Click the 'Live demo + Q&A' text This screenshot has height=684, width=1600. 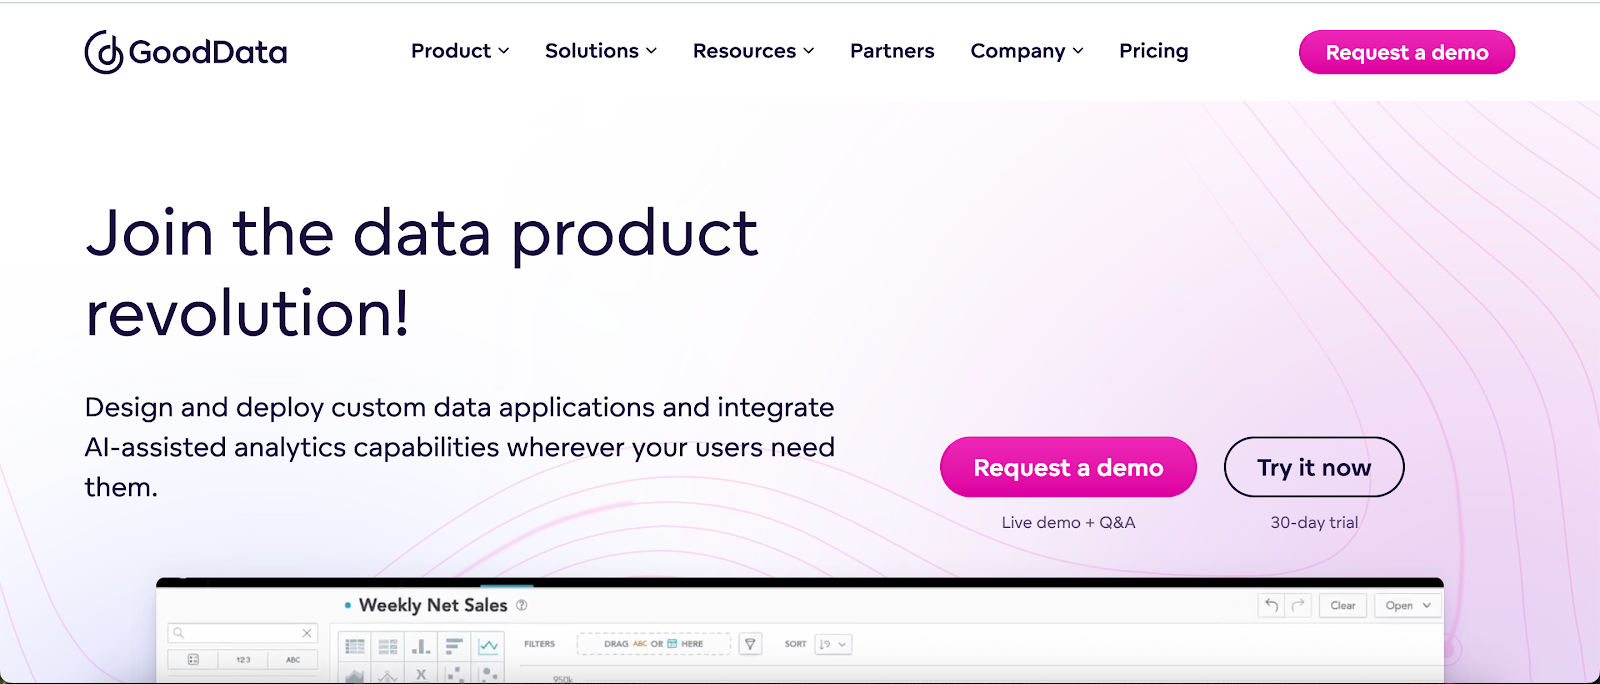pyautogui.click(x=1068, y=522)
